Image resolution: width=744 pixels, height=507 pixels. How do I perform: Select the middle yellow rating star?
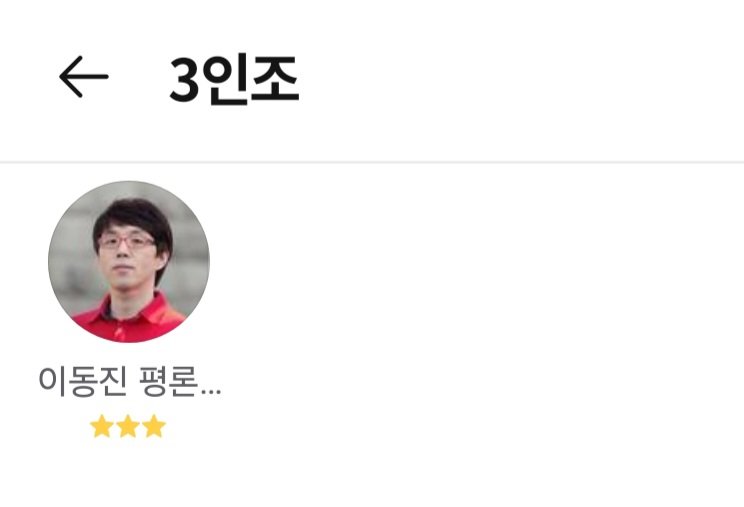[x=128, y=426]
